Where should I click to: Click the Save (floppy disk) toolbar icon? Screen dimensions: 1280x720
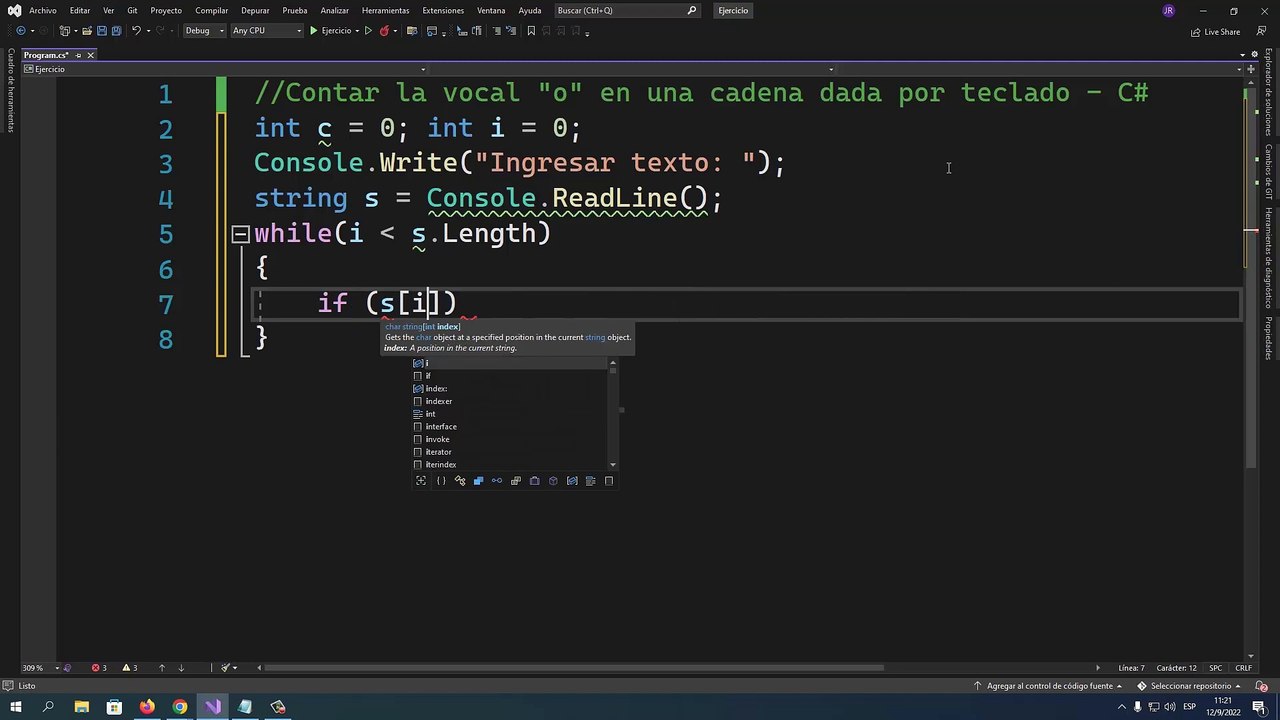pyautogui.click(x=101, y=31)
